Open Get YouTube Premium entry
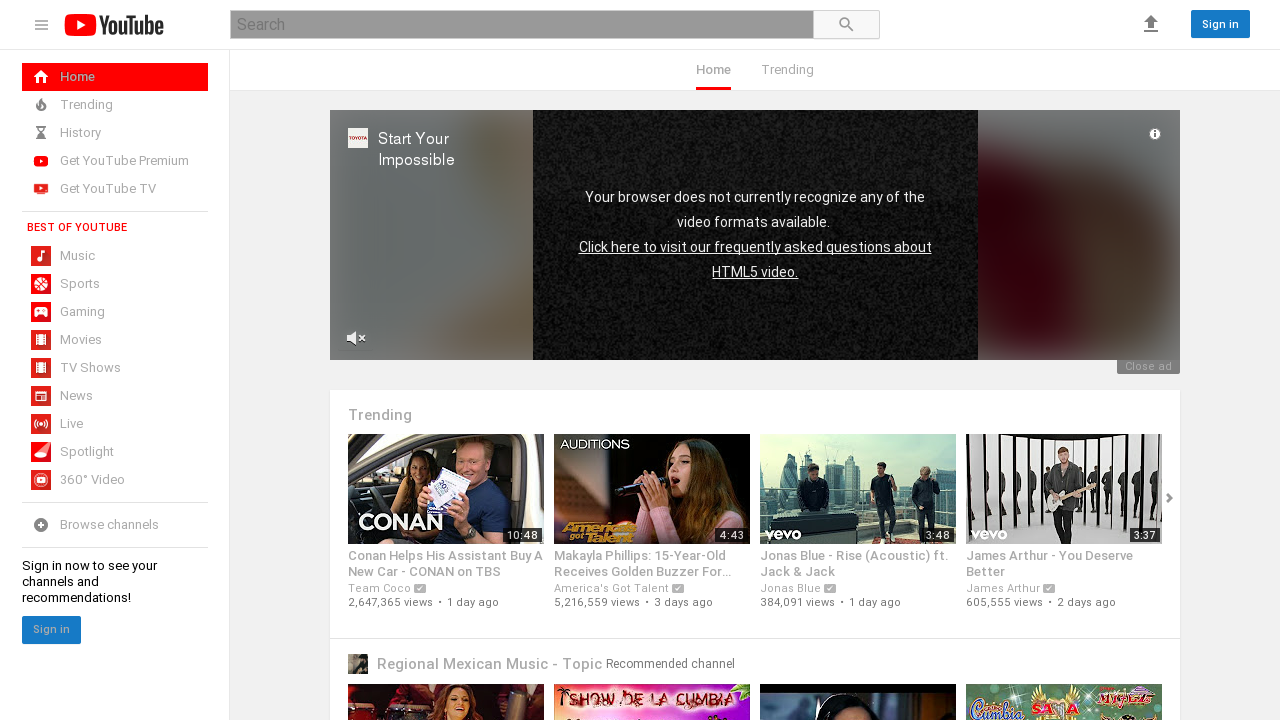 click(115, 161)
